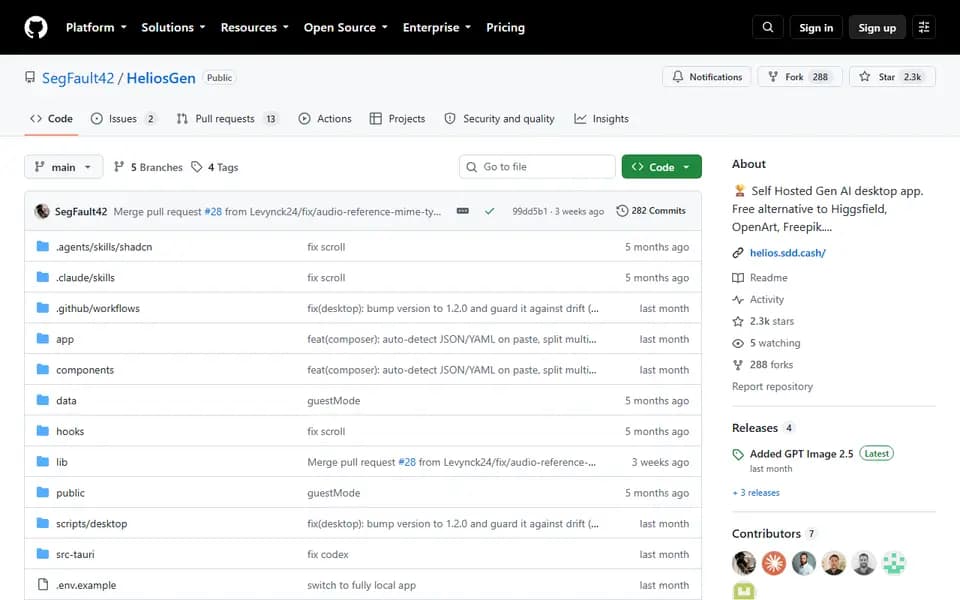Select the Insights tab
960x600 pixels.
pos(602,119)
